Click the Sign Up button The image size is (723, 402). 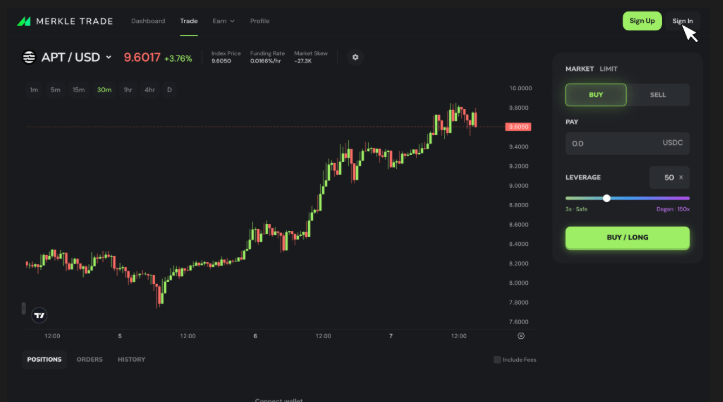tap(642, 21)
